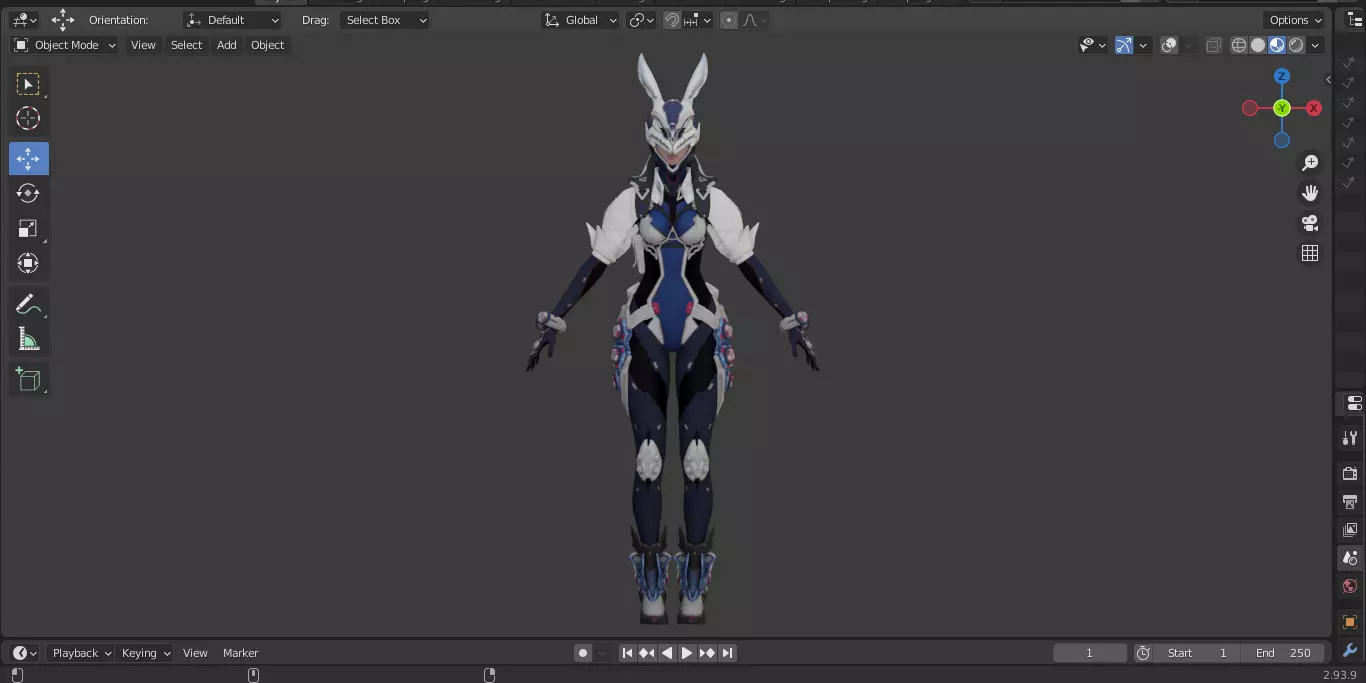This screenshot has height=683, width=1366.
Task: Select the Select Box tool in the toolbar
Action: [x=28, y=84]
